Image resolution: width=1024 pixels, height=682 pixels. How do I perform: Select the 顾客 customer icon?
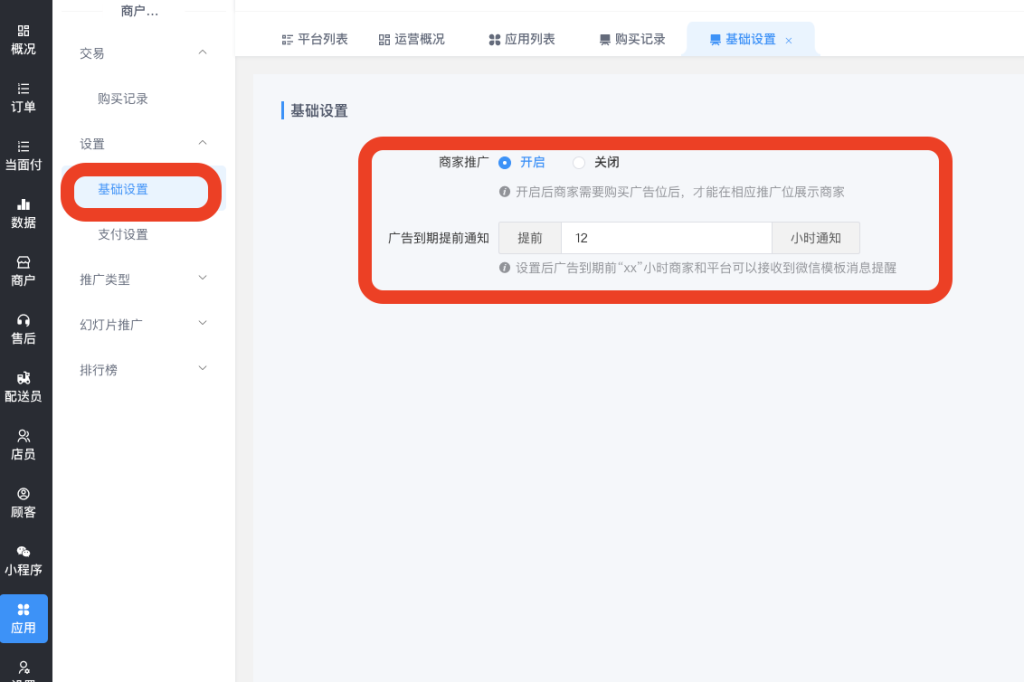coord(23,494)
